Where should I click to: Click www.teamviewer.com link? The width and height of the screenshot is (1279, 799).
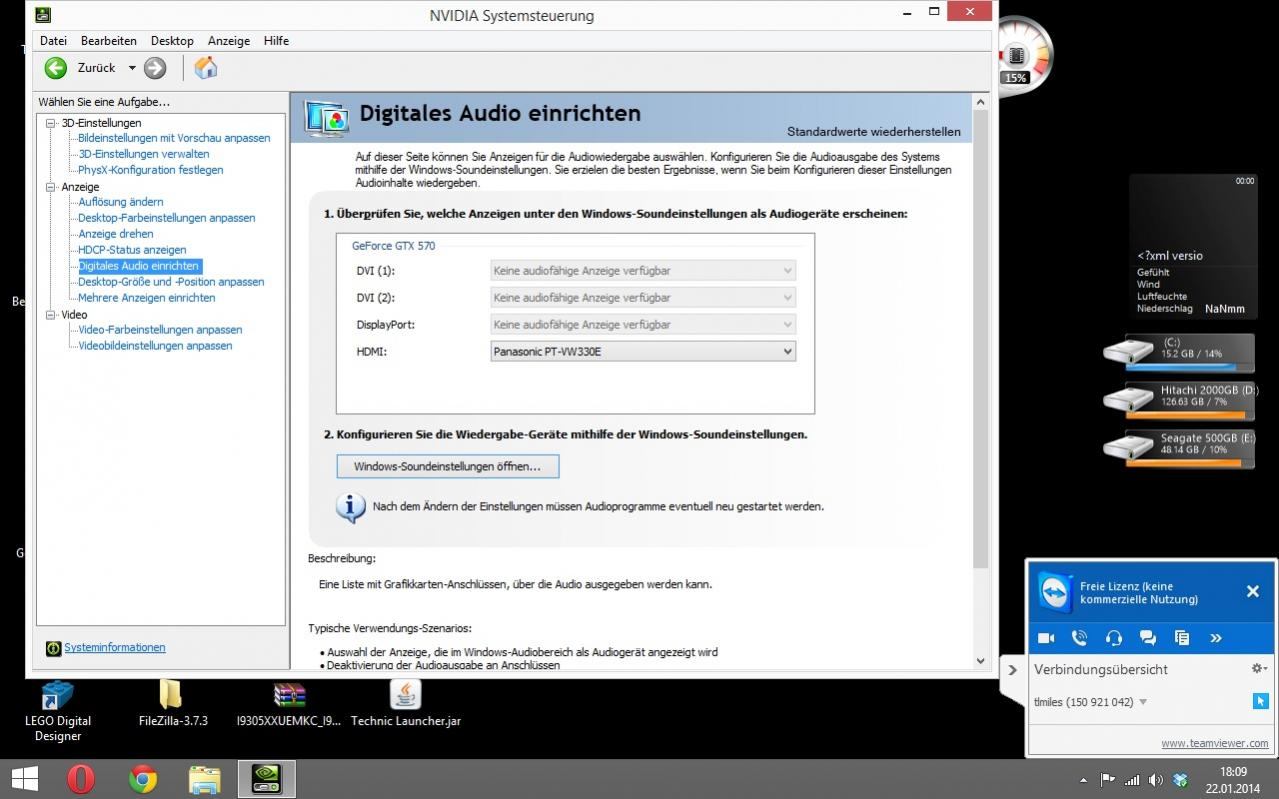1214,743
